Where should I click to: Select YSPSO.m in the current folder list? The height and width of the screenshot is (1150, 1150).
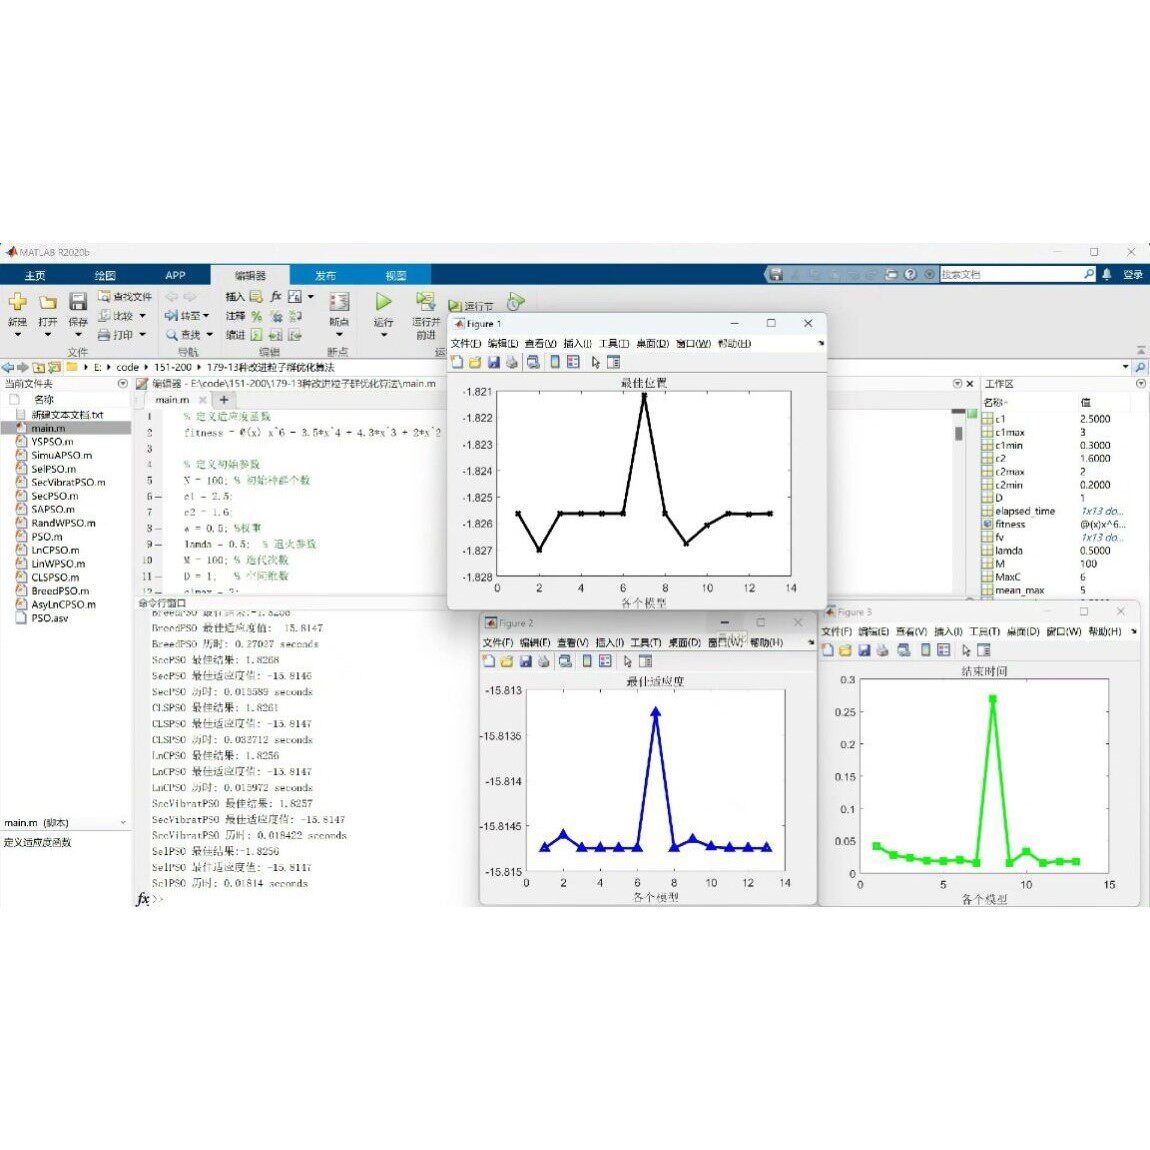click(52, 442)
